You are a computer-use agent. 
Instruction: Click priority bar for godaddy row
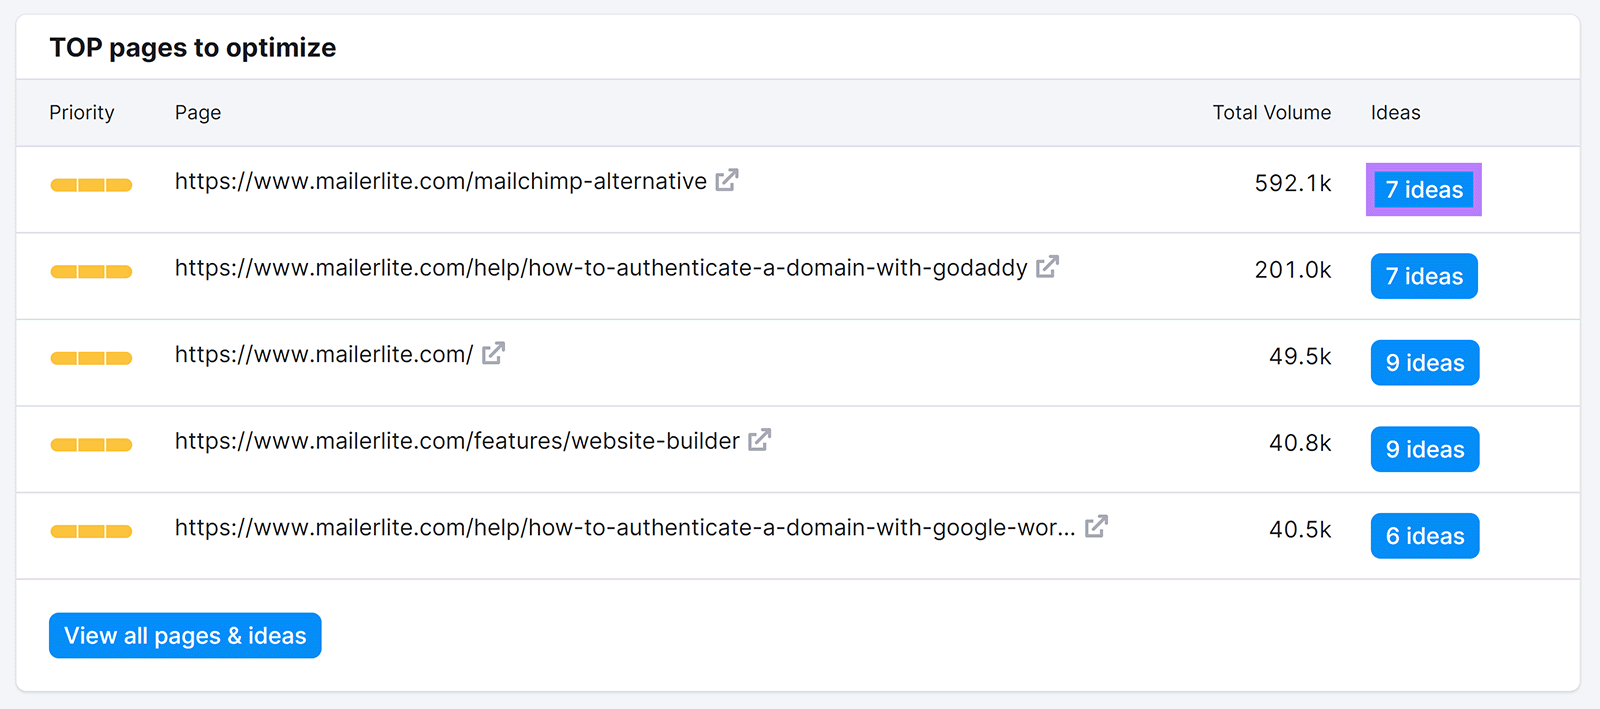click(x=91, y=272)
